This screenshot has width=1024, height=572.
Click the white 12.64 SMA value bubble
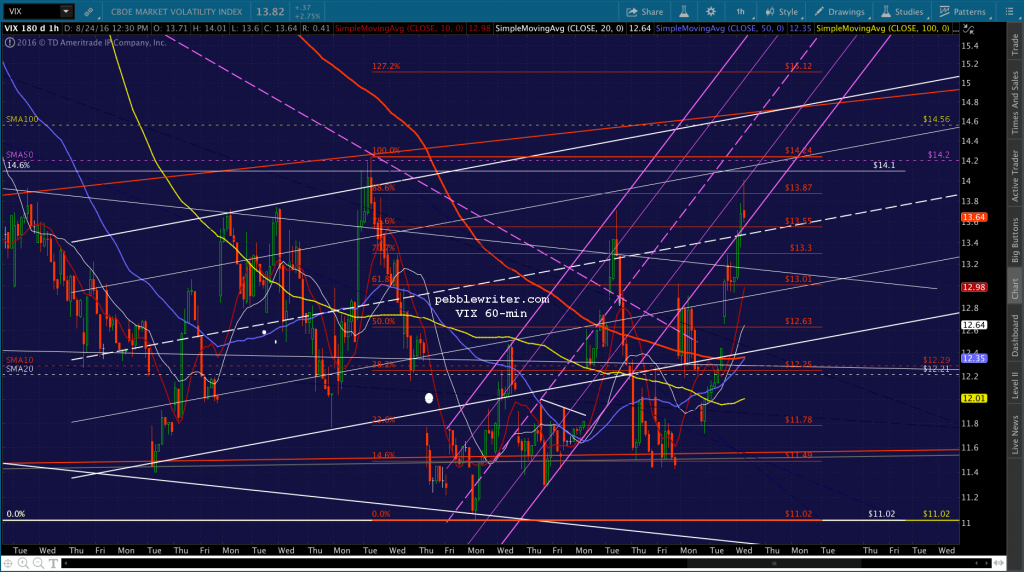click(974, 325)
